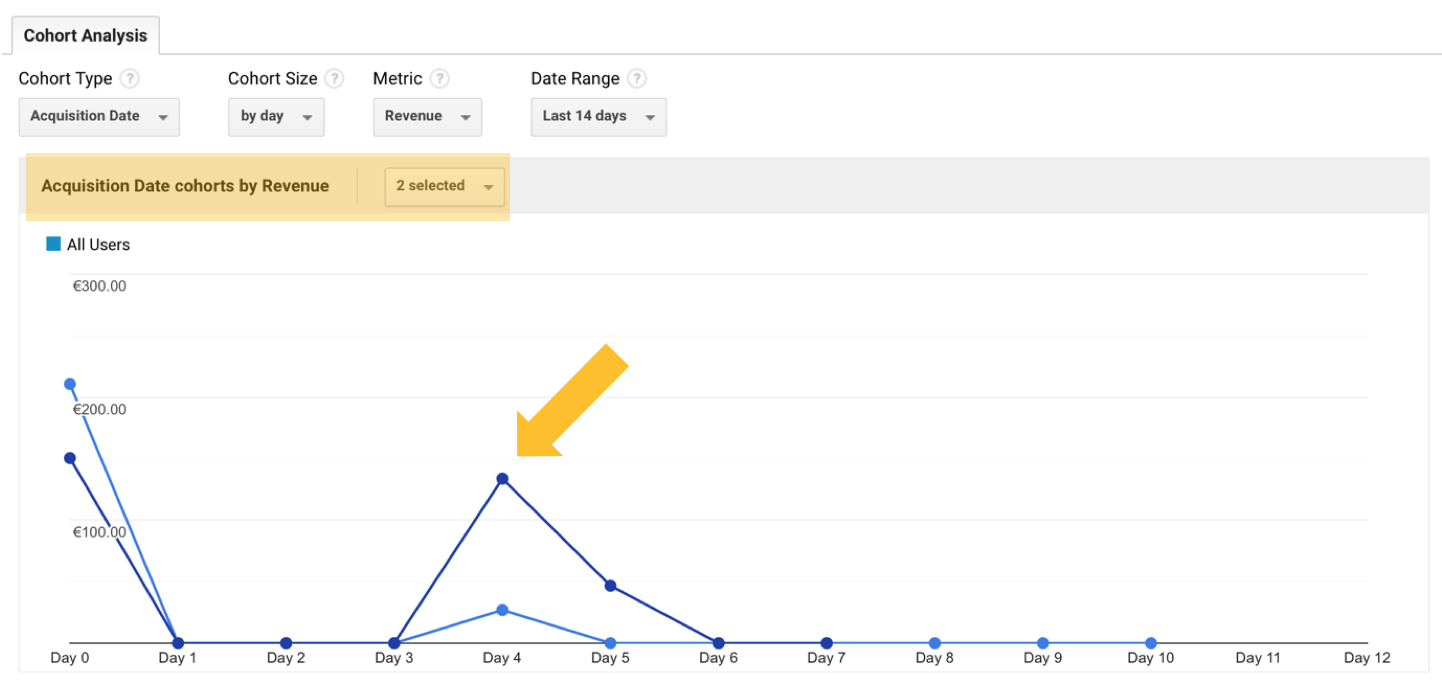1442x698 pixels.
Task: Click the light blue Day 0 data point
Action: 70,384
